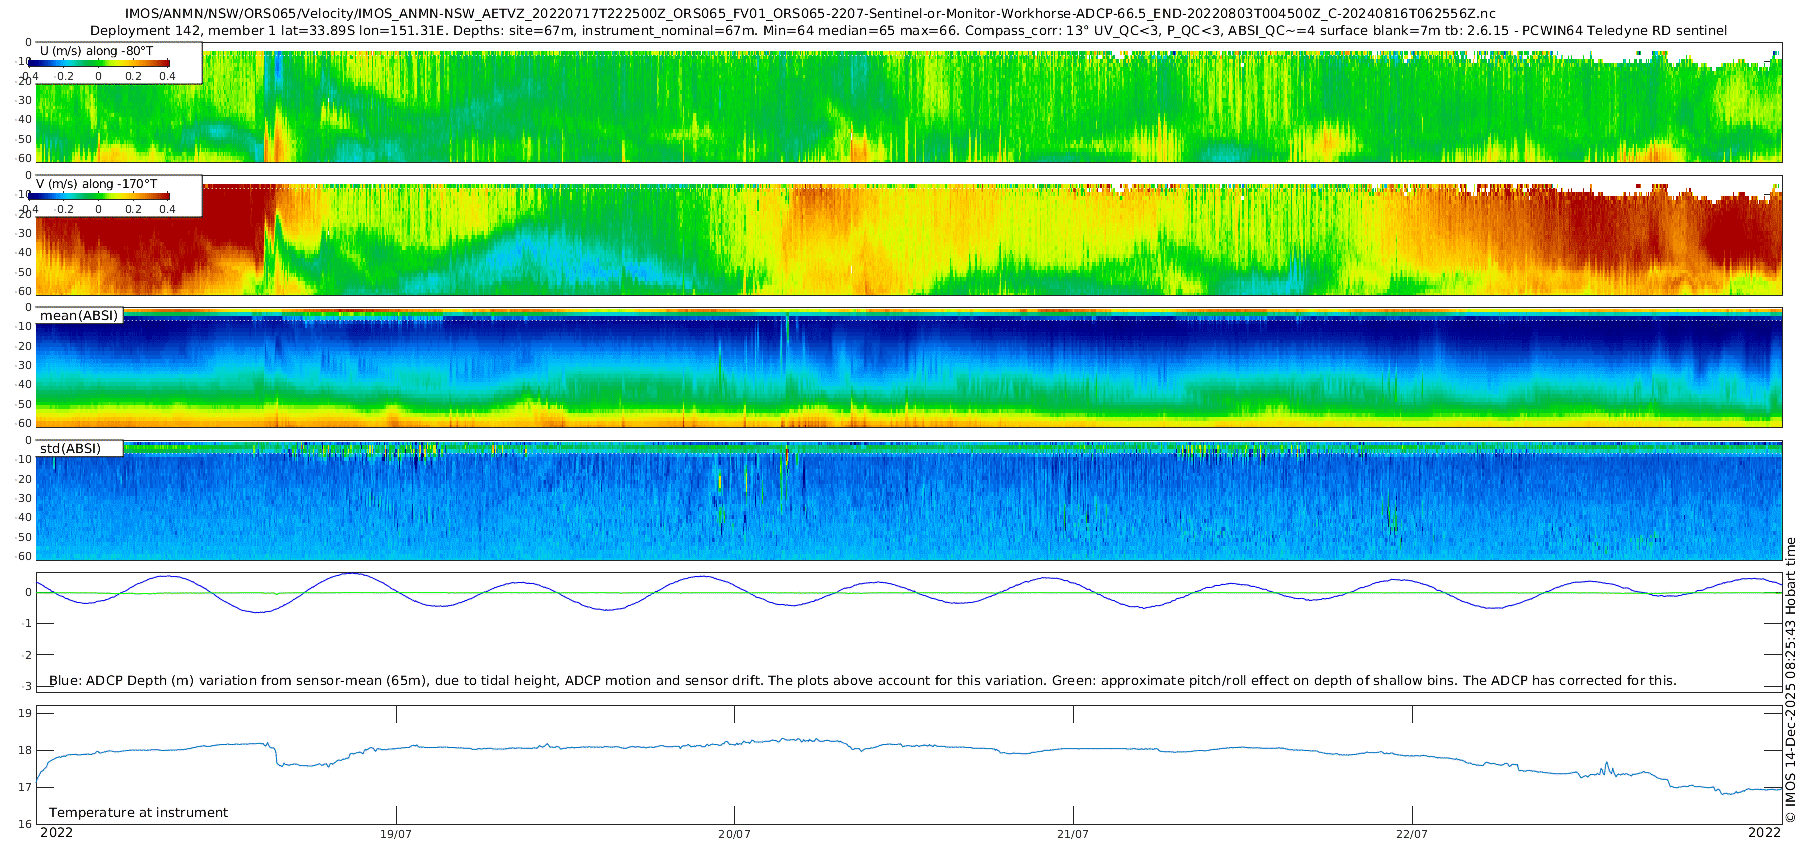Click the 21/07 date tick label
The image size is (1800, 850).
tap(1073, 834)
